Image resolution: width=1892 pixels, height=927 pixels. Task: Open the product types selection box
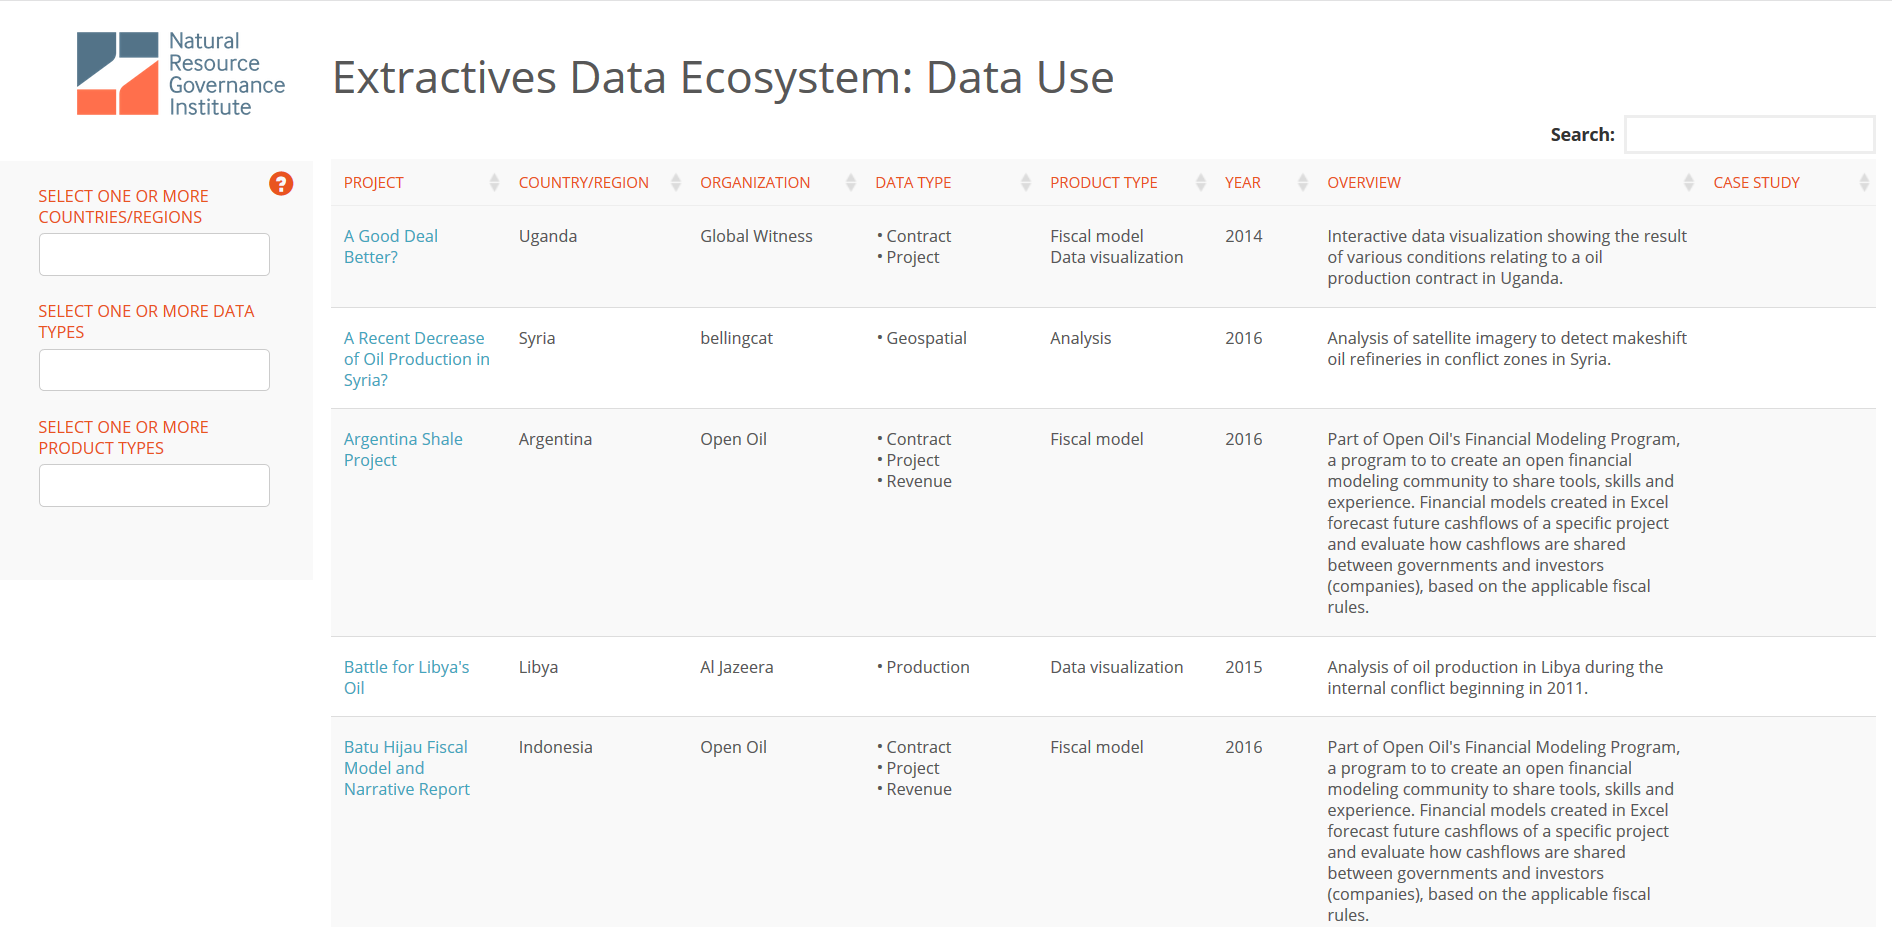click(154, 486)
